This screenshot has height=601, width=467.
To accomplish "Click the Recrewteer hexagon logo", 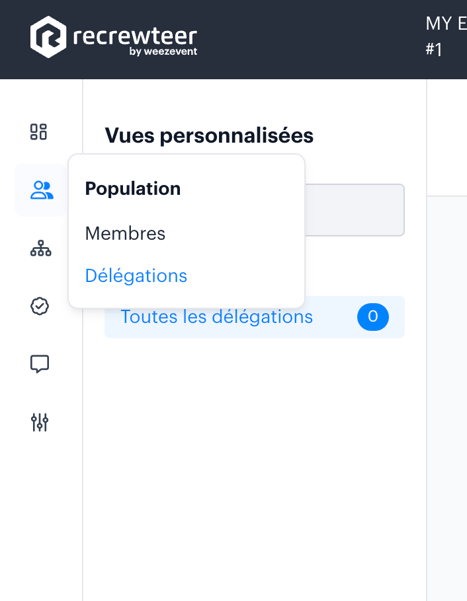I will click(x=48, y=37).
